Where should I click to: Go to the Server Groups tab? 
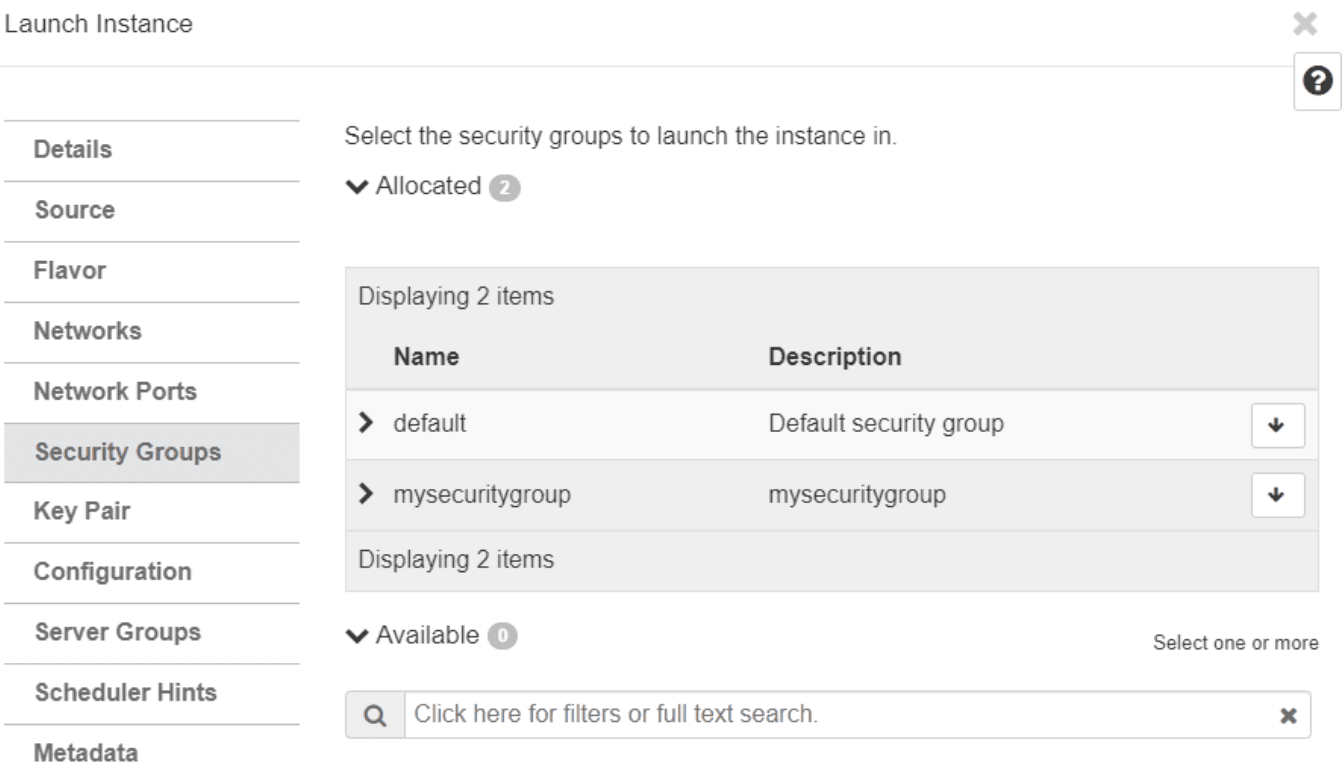117,632
